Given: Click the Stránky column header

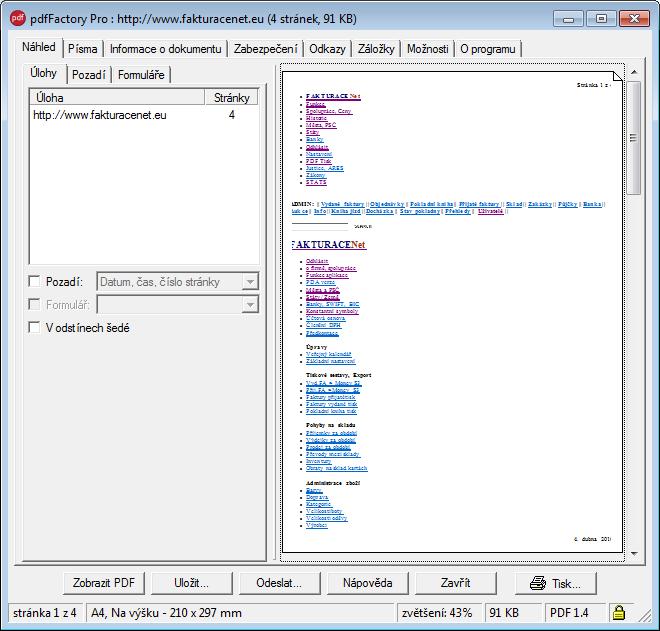Looking at the screenshot, I should (232, 98).
